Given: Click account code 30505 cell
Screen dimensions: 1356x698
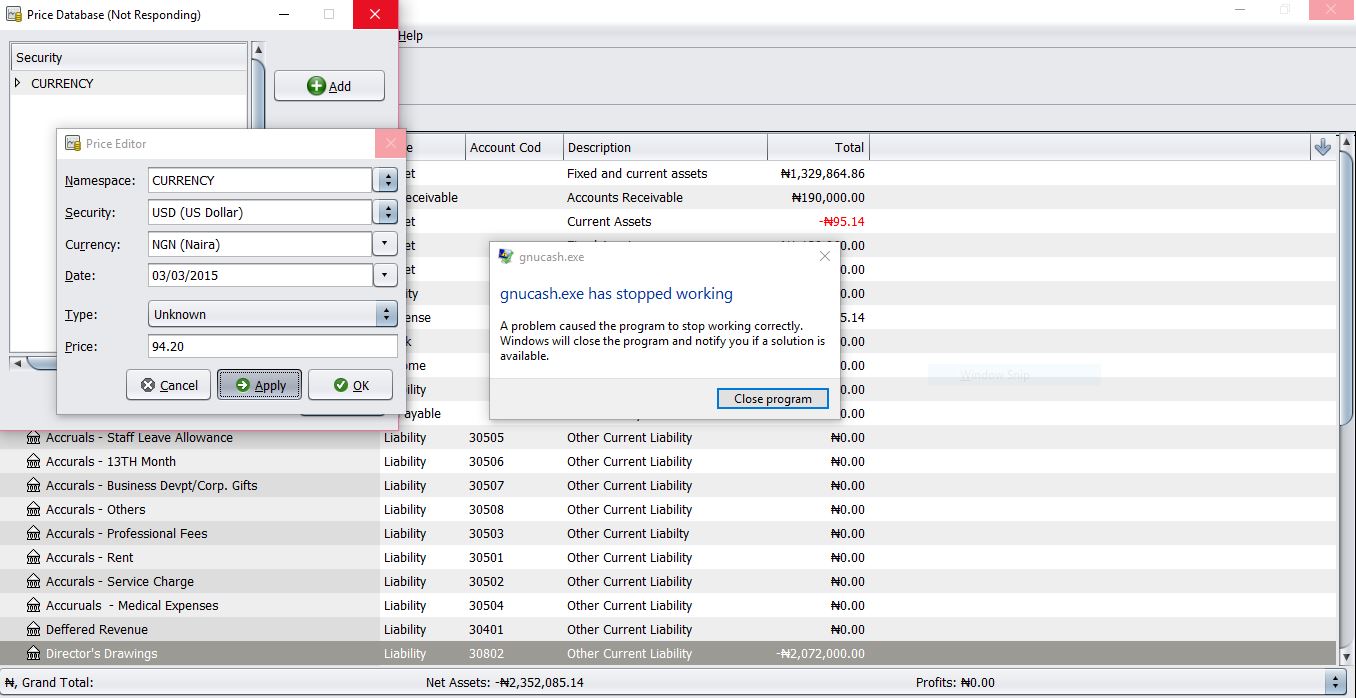Looking at the screenshot, I should coord(487,438).
